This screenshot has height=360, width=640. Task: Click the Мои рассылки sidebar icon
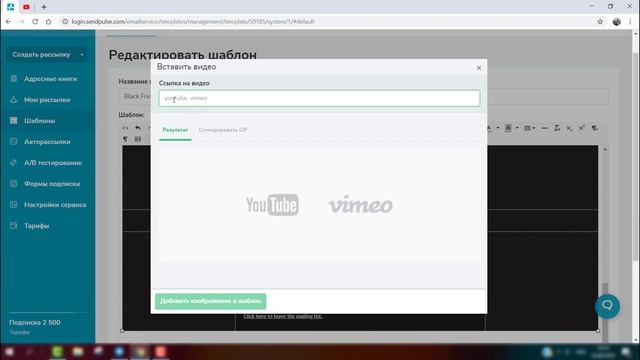click(13, 100)
